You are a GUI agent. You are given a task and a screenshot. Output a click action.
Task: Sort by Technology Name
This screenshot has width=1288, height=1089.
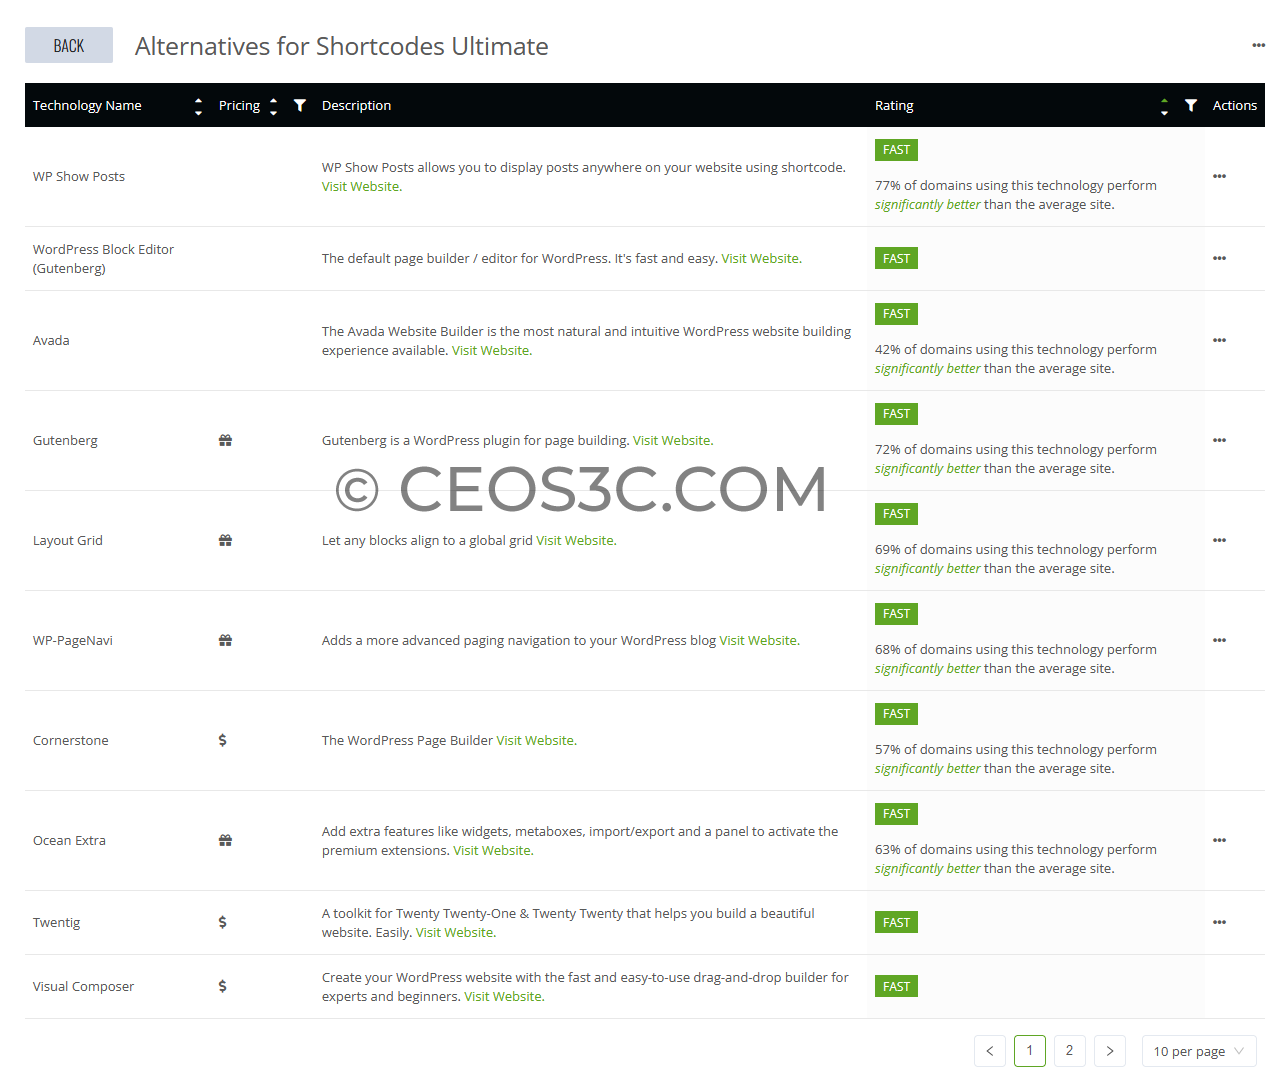[x=198, y=106]
